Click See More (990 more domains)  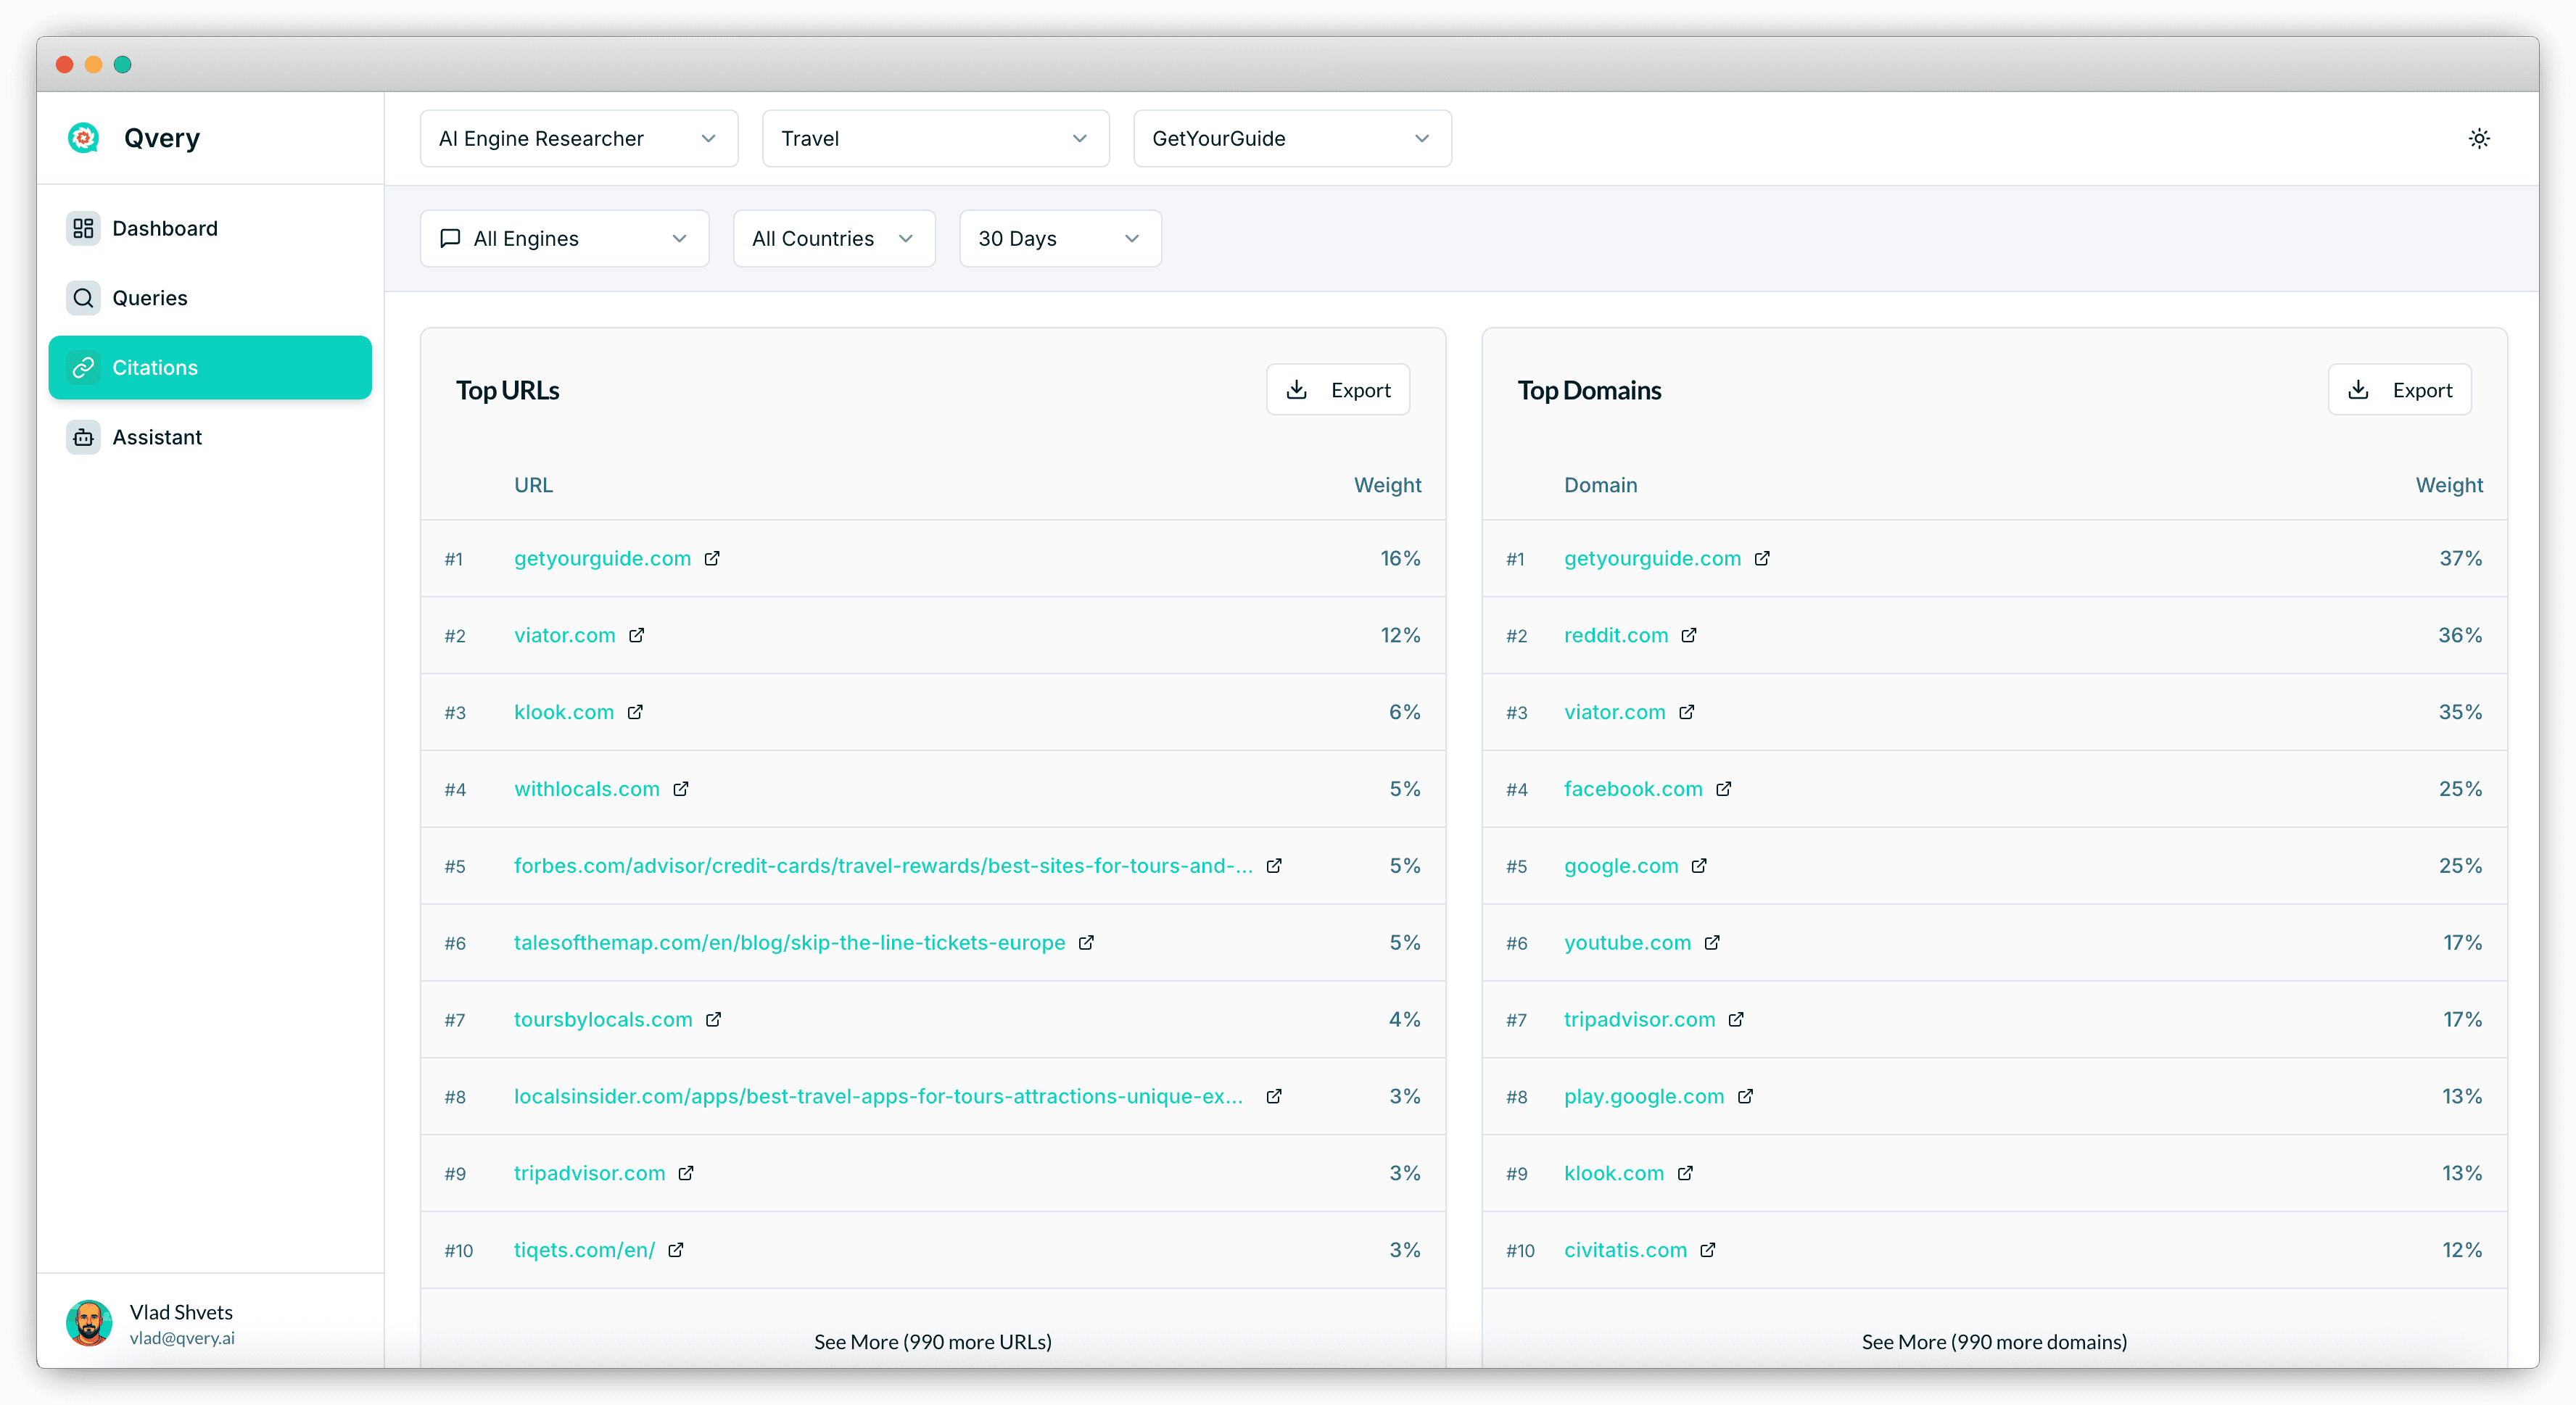(x=1994, y=1342)
